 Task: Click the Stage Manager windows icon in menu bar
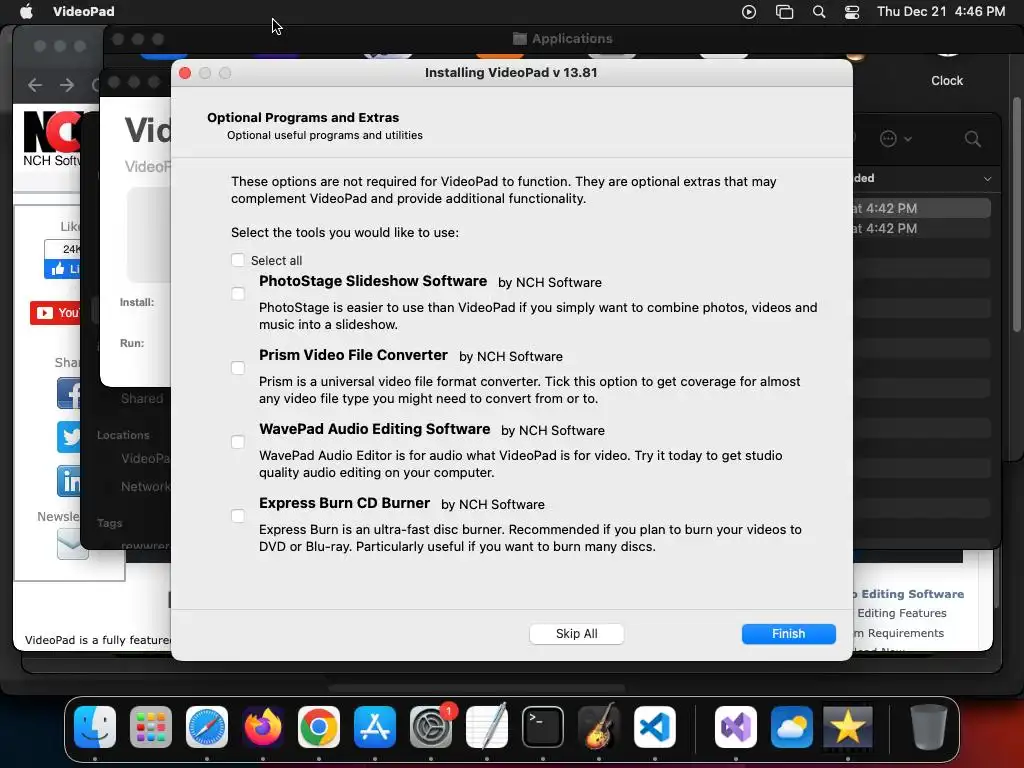pyautogui.click(x=784, y=12)
